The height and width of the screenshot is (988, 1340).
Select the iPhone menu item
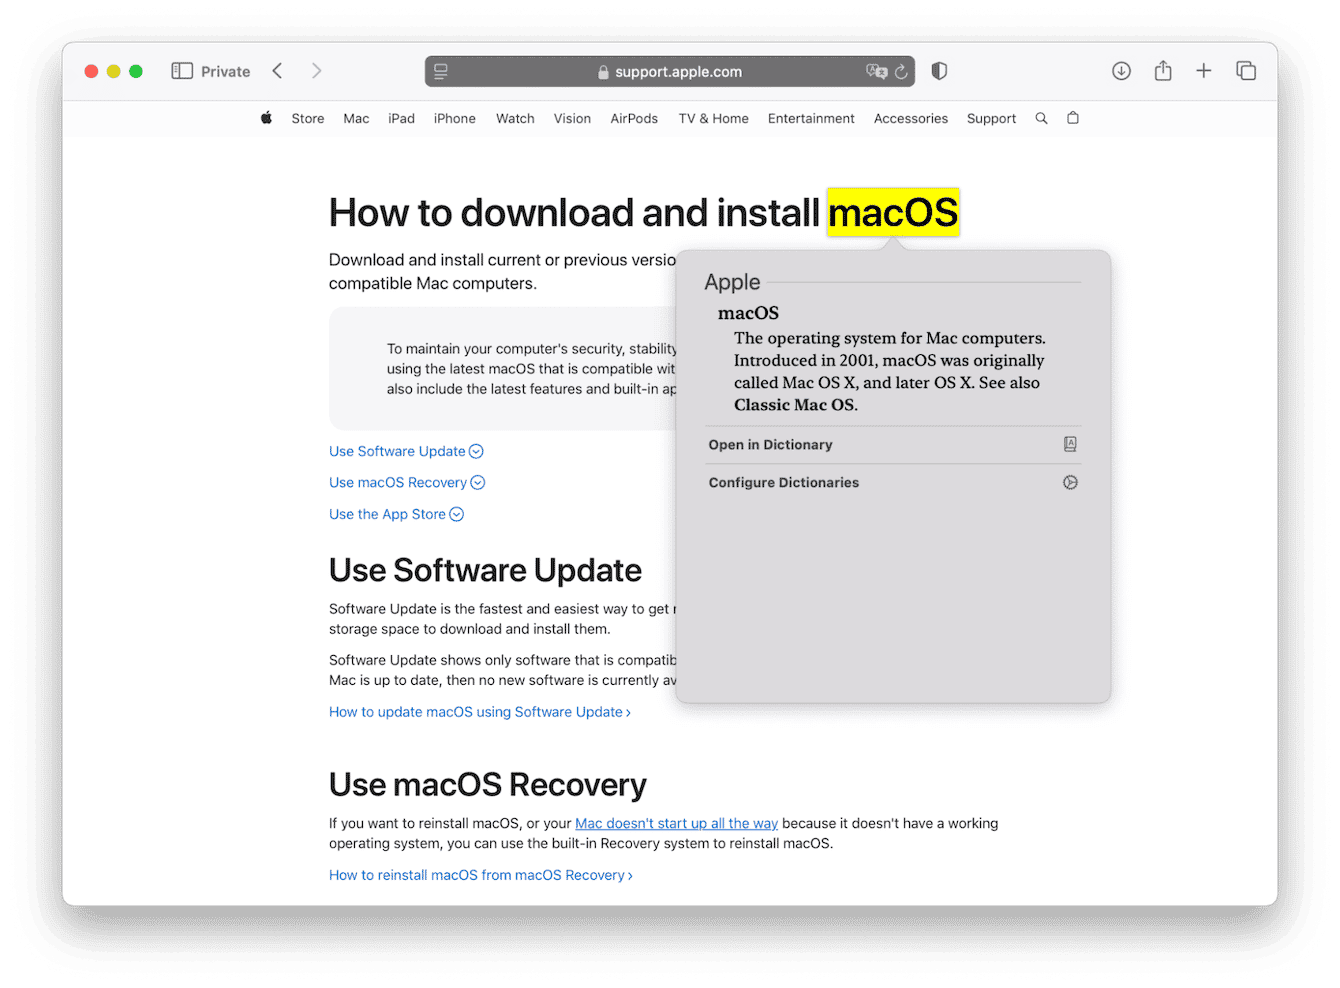454,118
